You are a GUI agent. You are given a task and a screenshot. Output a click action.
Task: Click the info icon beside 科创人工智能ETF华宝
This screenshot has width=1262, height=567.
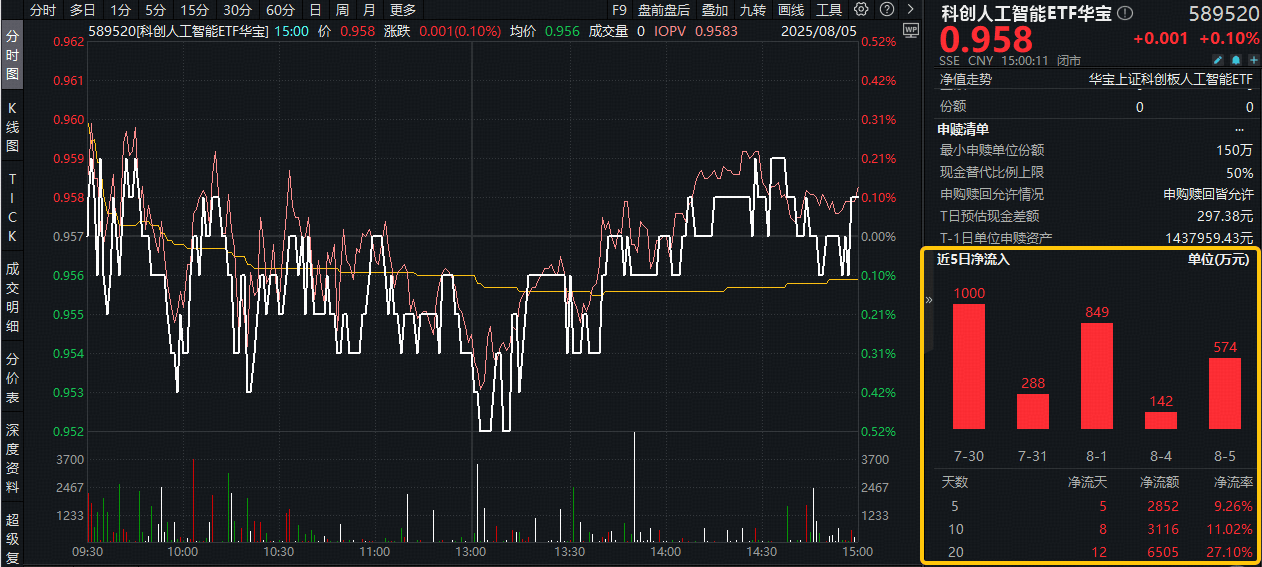click(x=1125, y=13)
